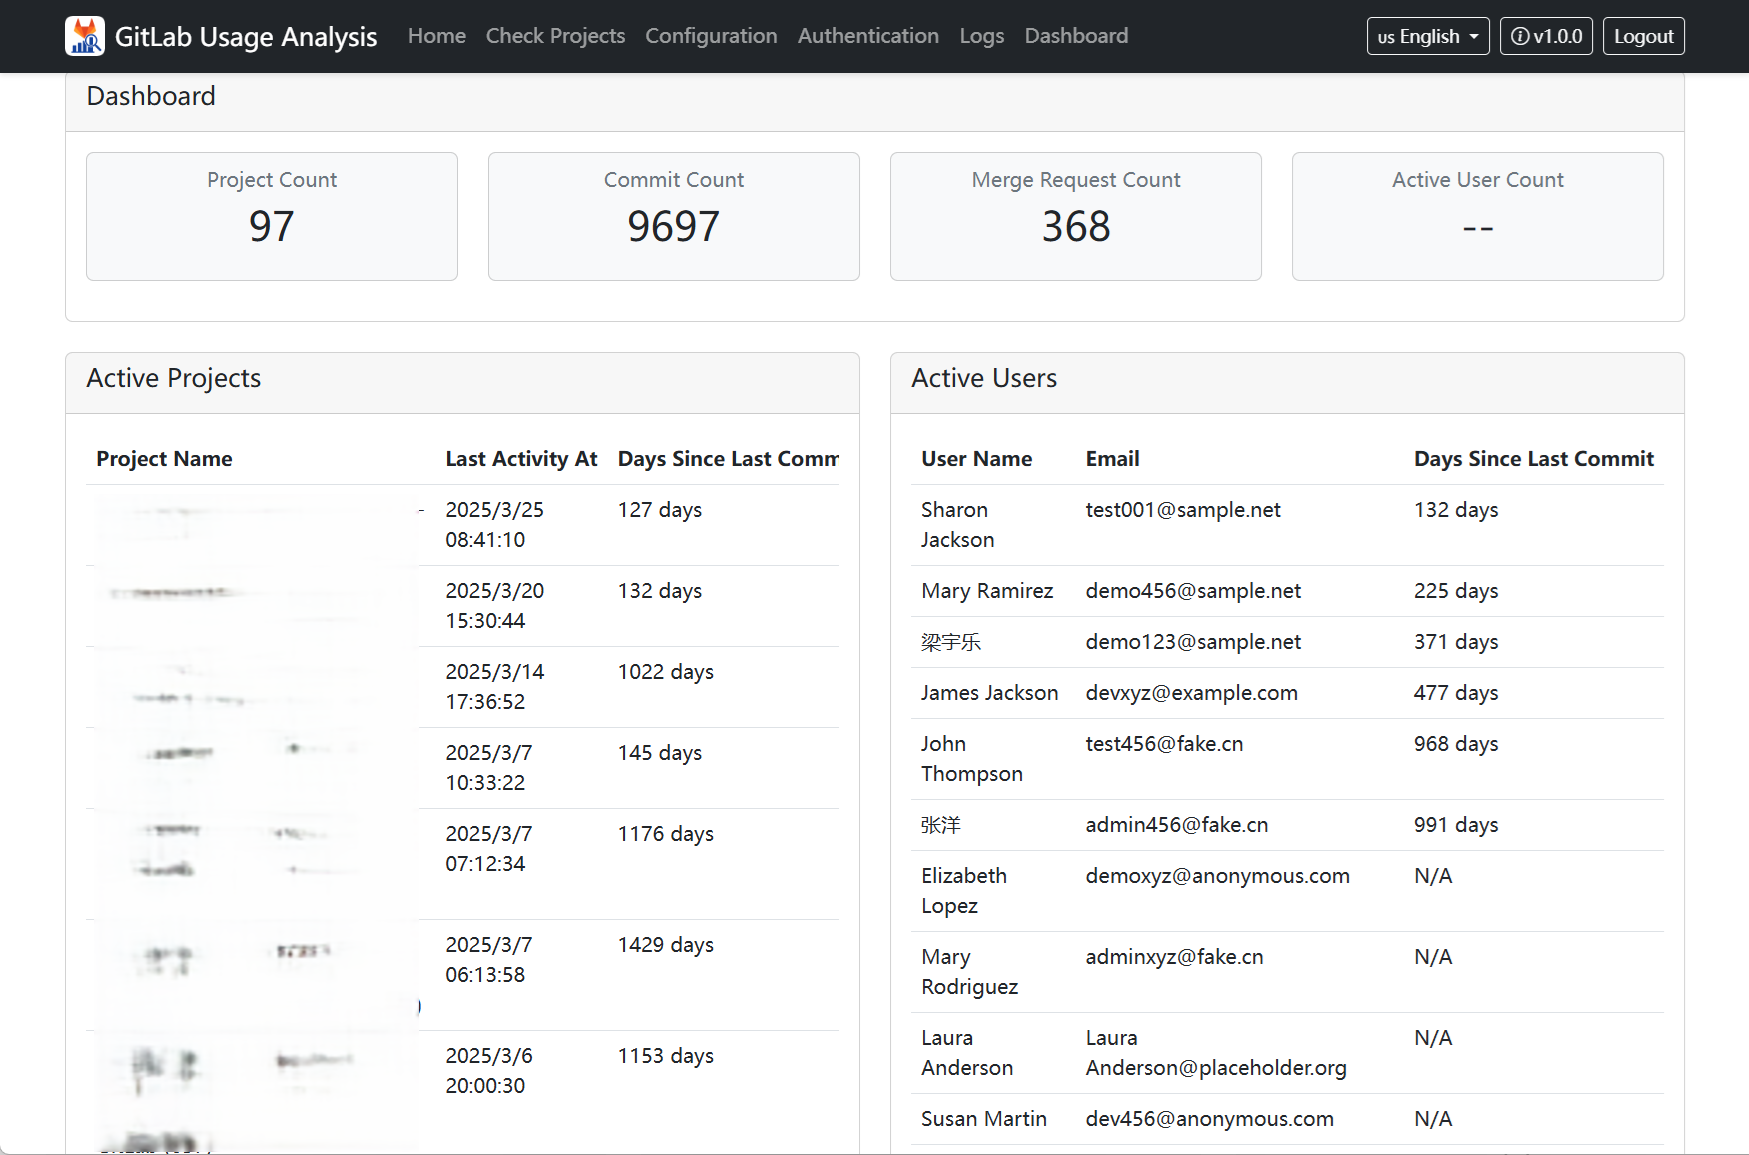
Task: Click the 1176 days project cell
Action: click(666, 834)
